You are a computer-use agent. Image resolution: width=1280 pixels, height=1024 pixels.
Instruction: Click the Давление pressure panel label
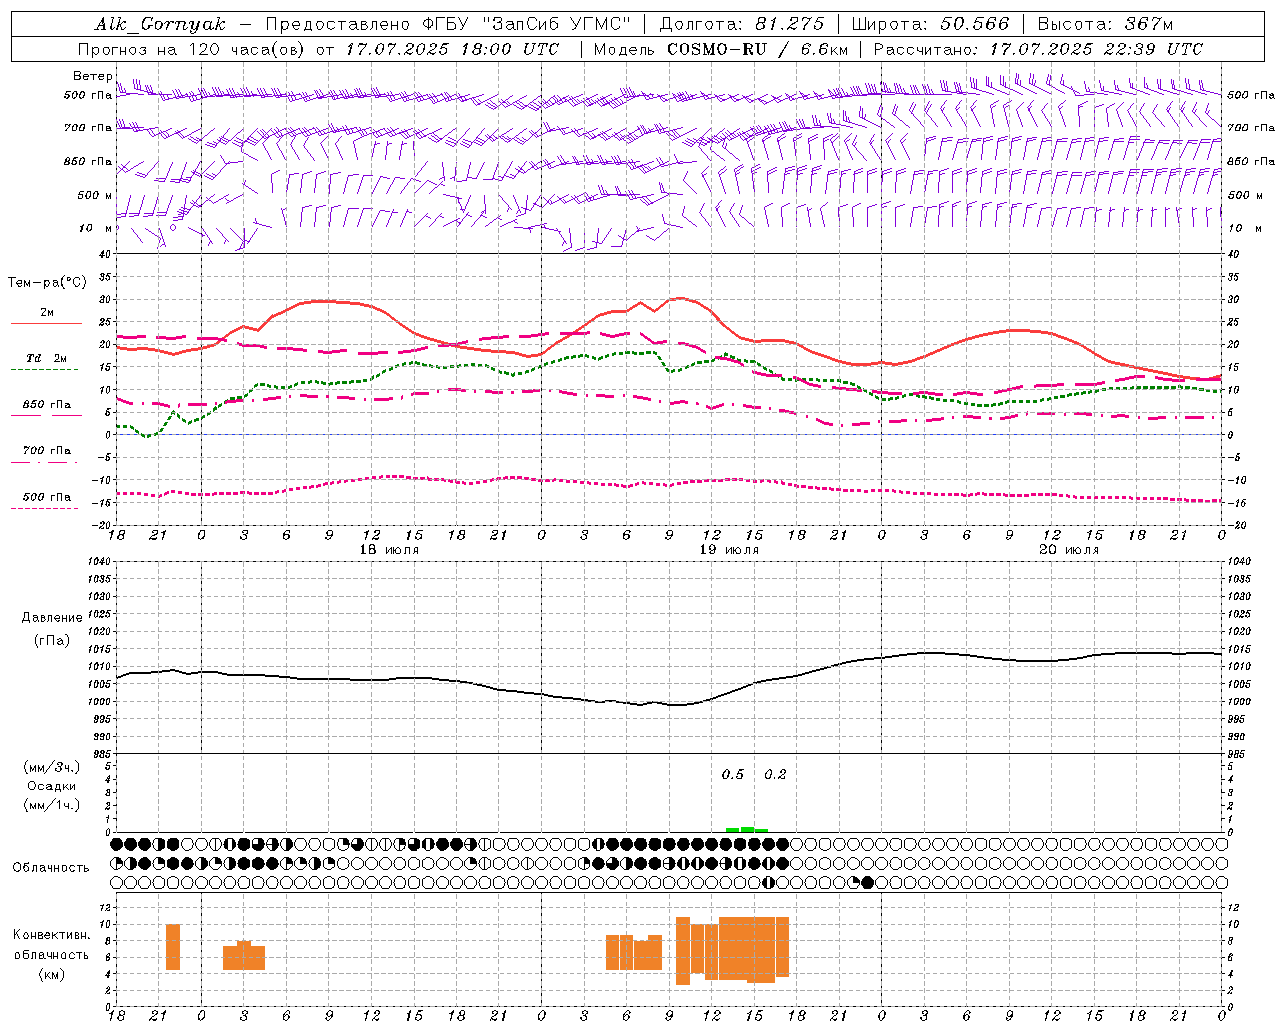click(52, 618)
